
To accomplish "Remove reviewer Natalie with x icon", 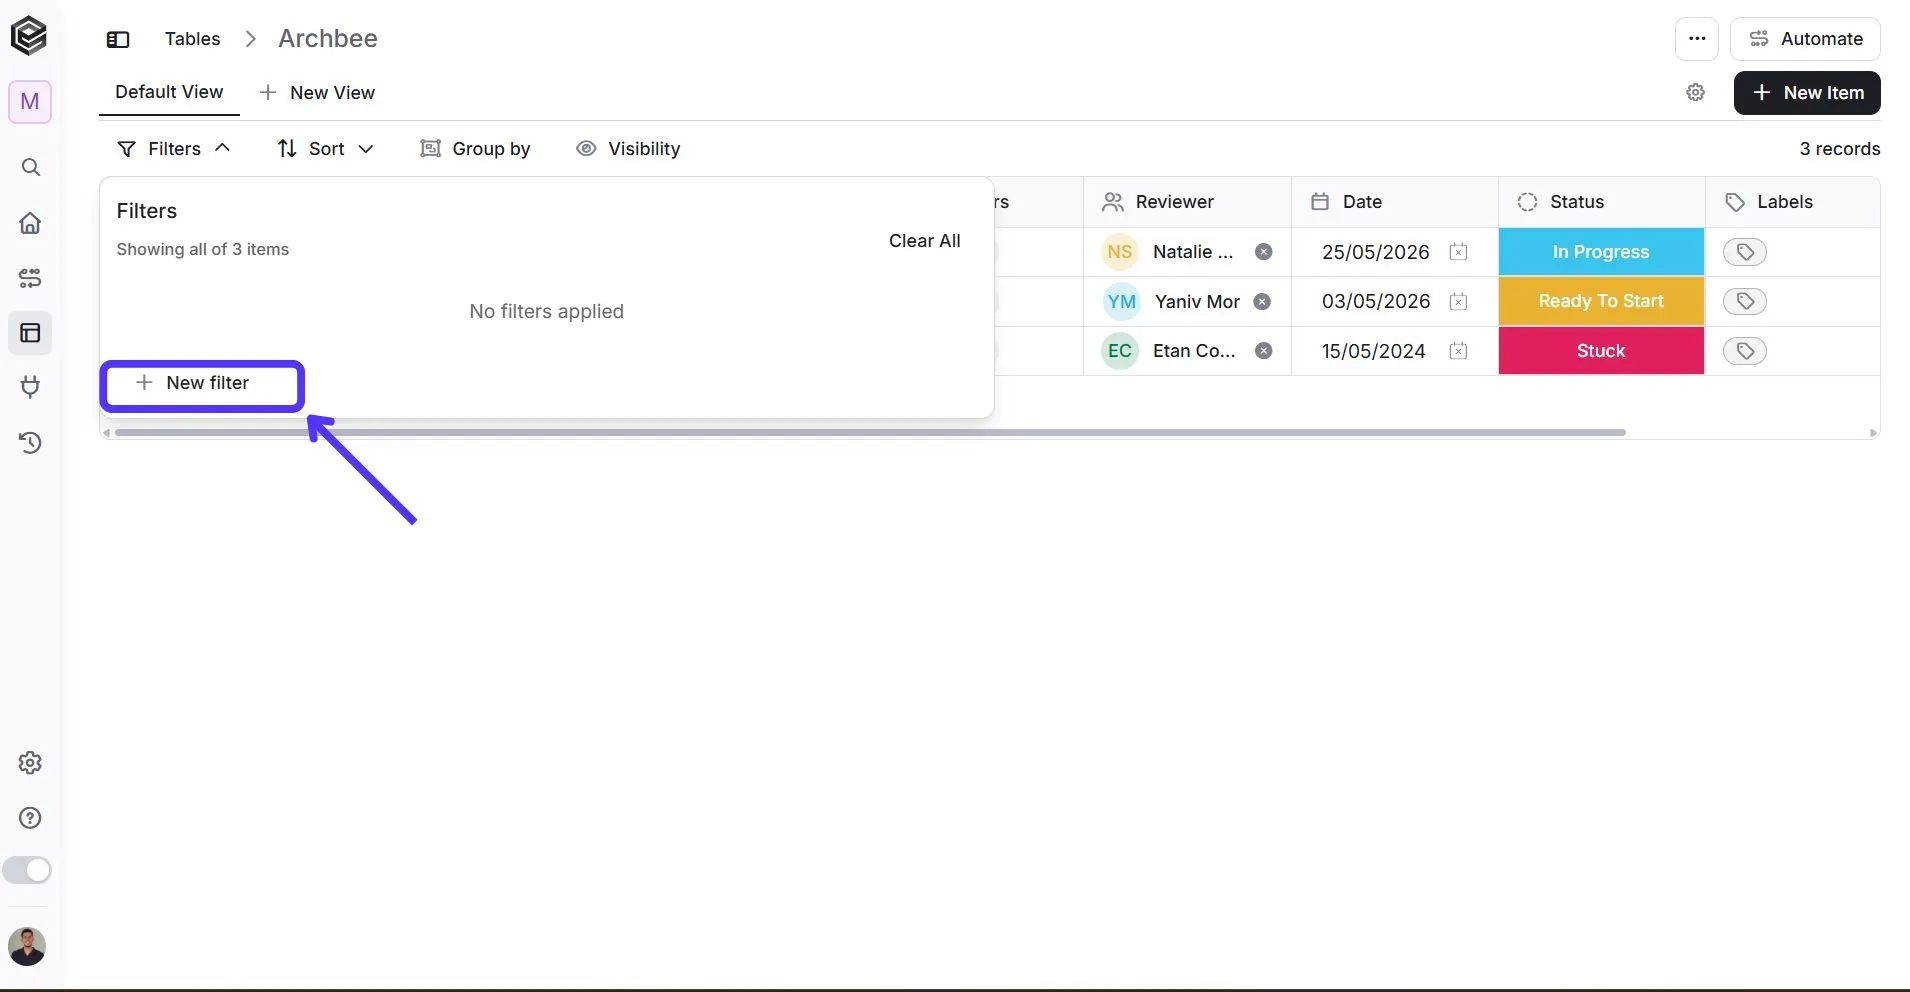I will coord(1264,252).
